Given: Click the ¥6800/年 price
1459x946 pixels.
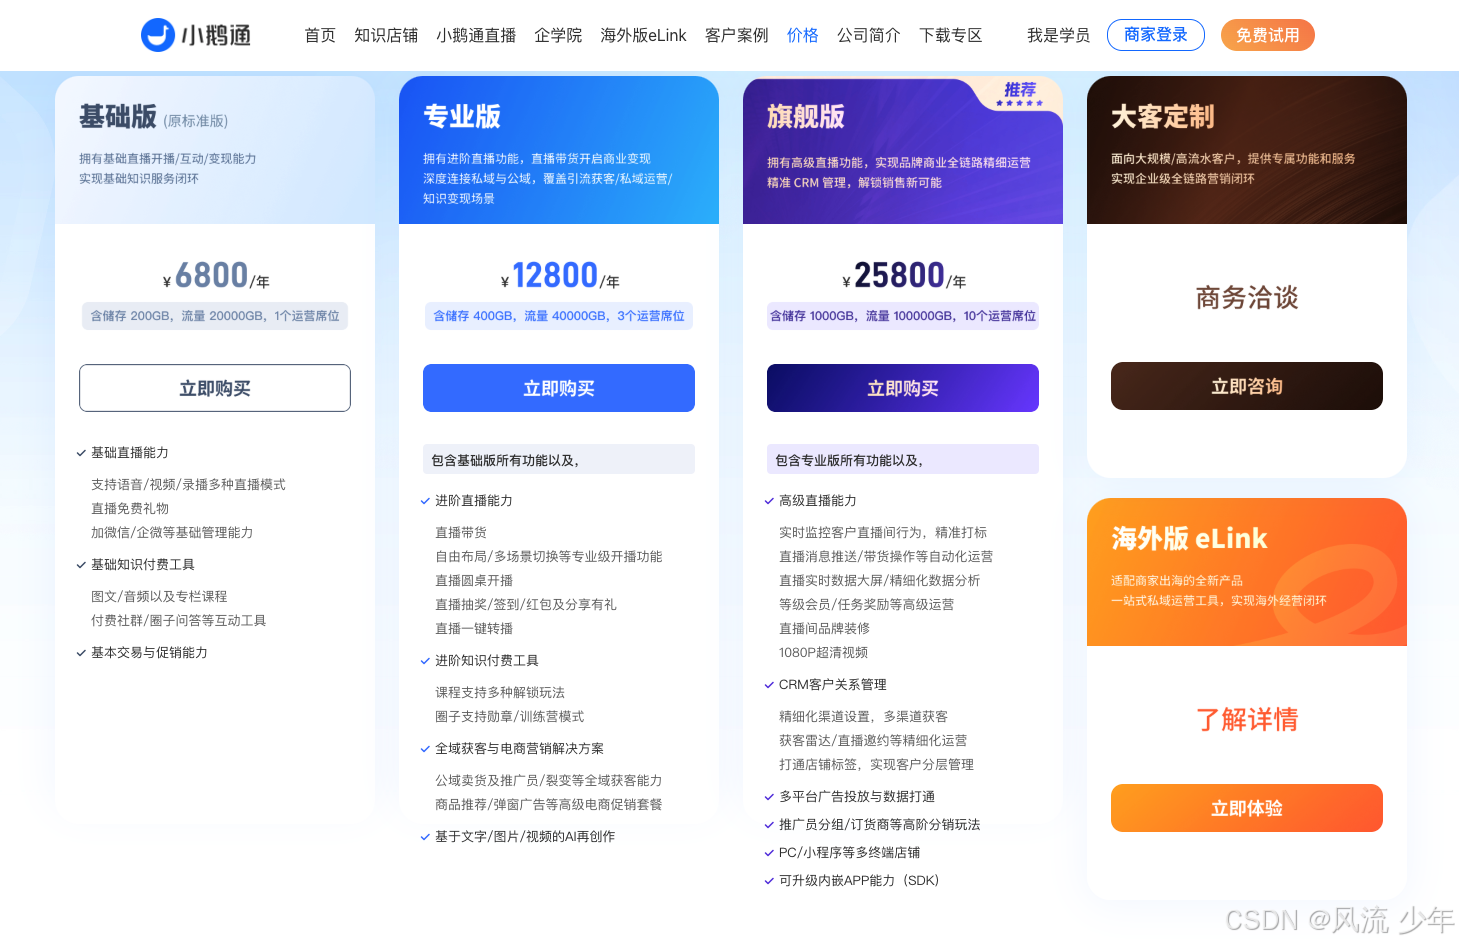Looking at the screenshot, I should click(216, 276).
